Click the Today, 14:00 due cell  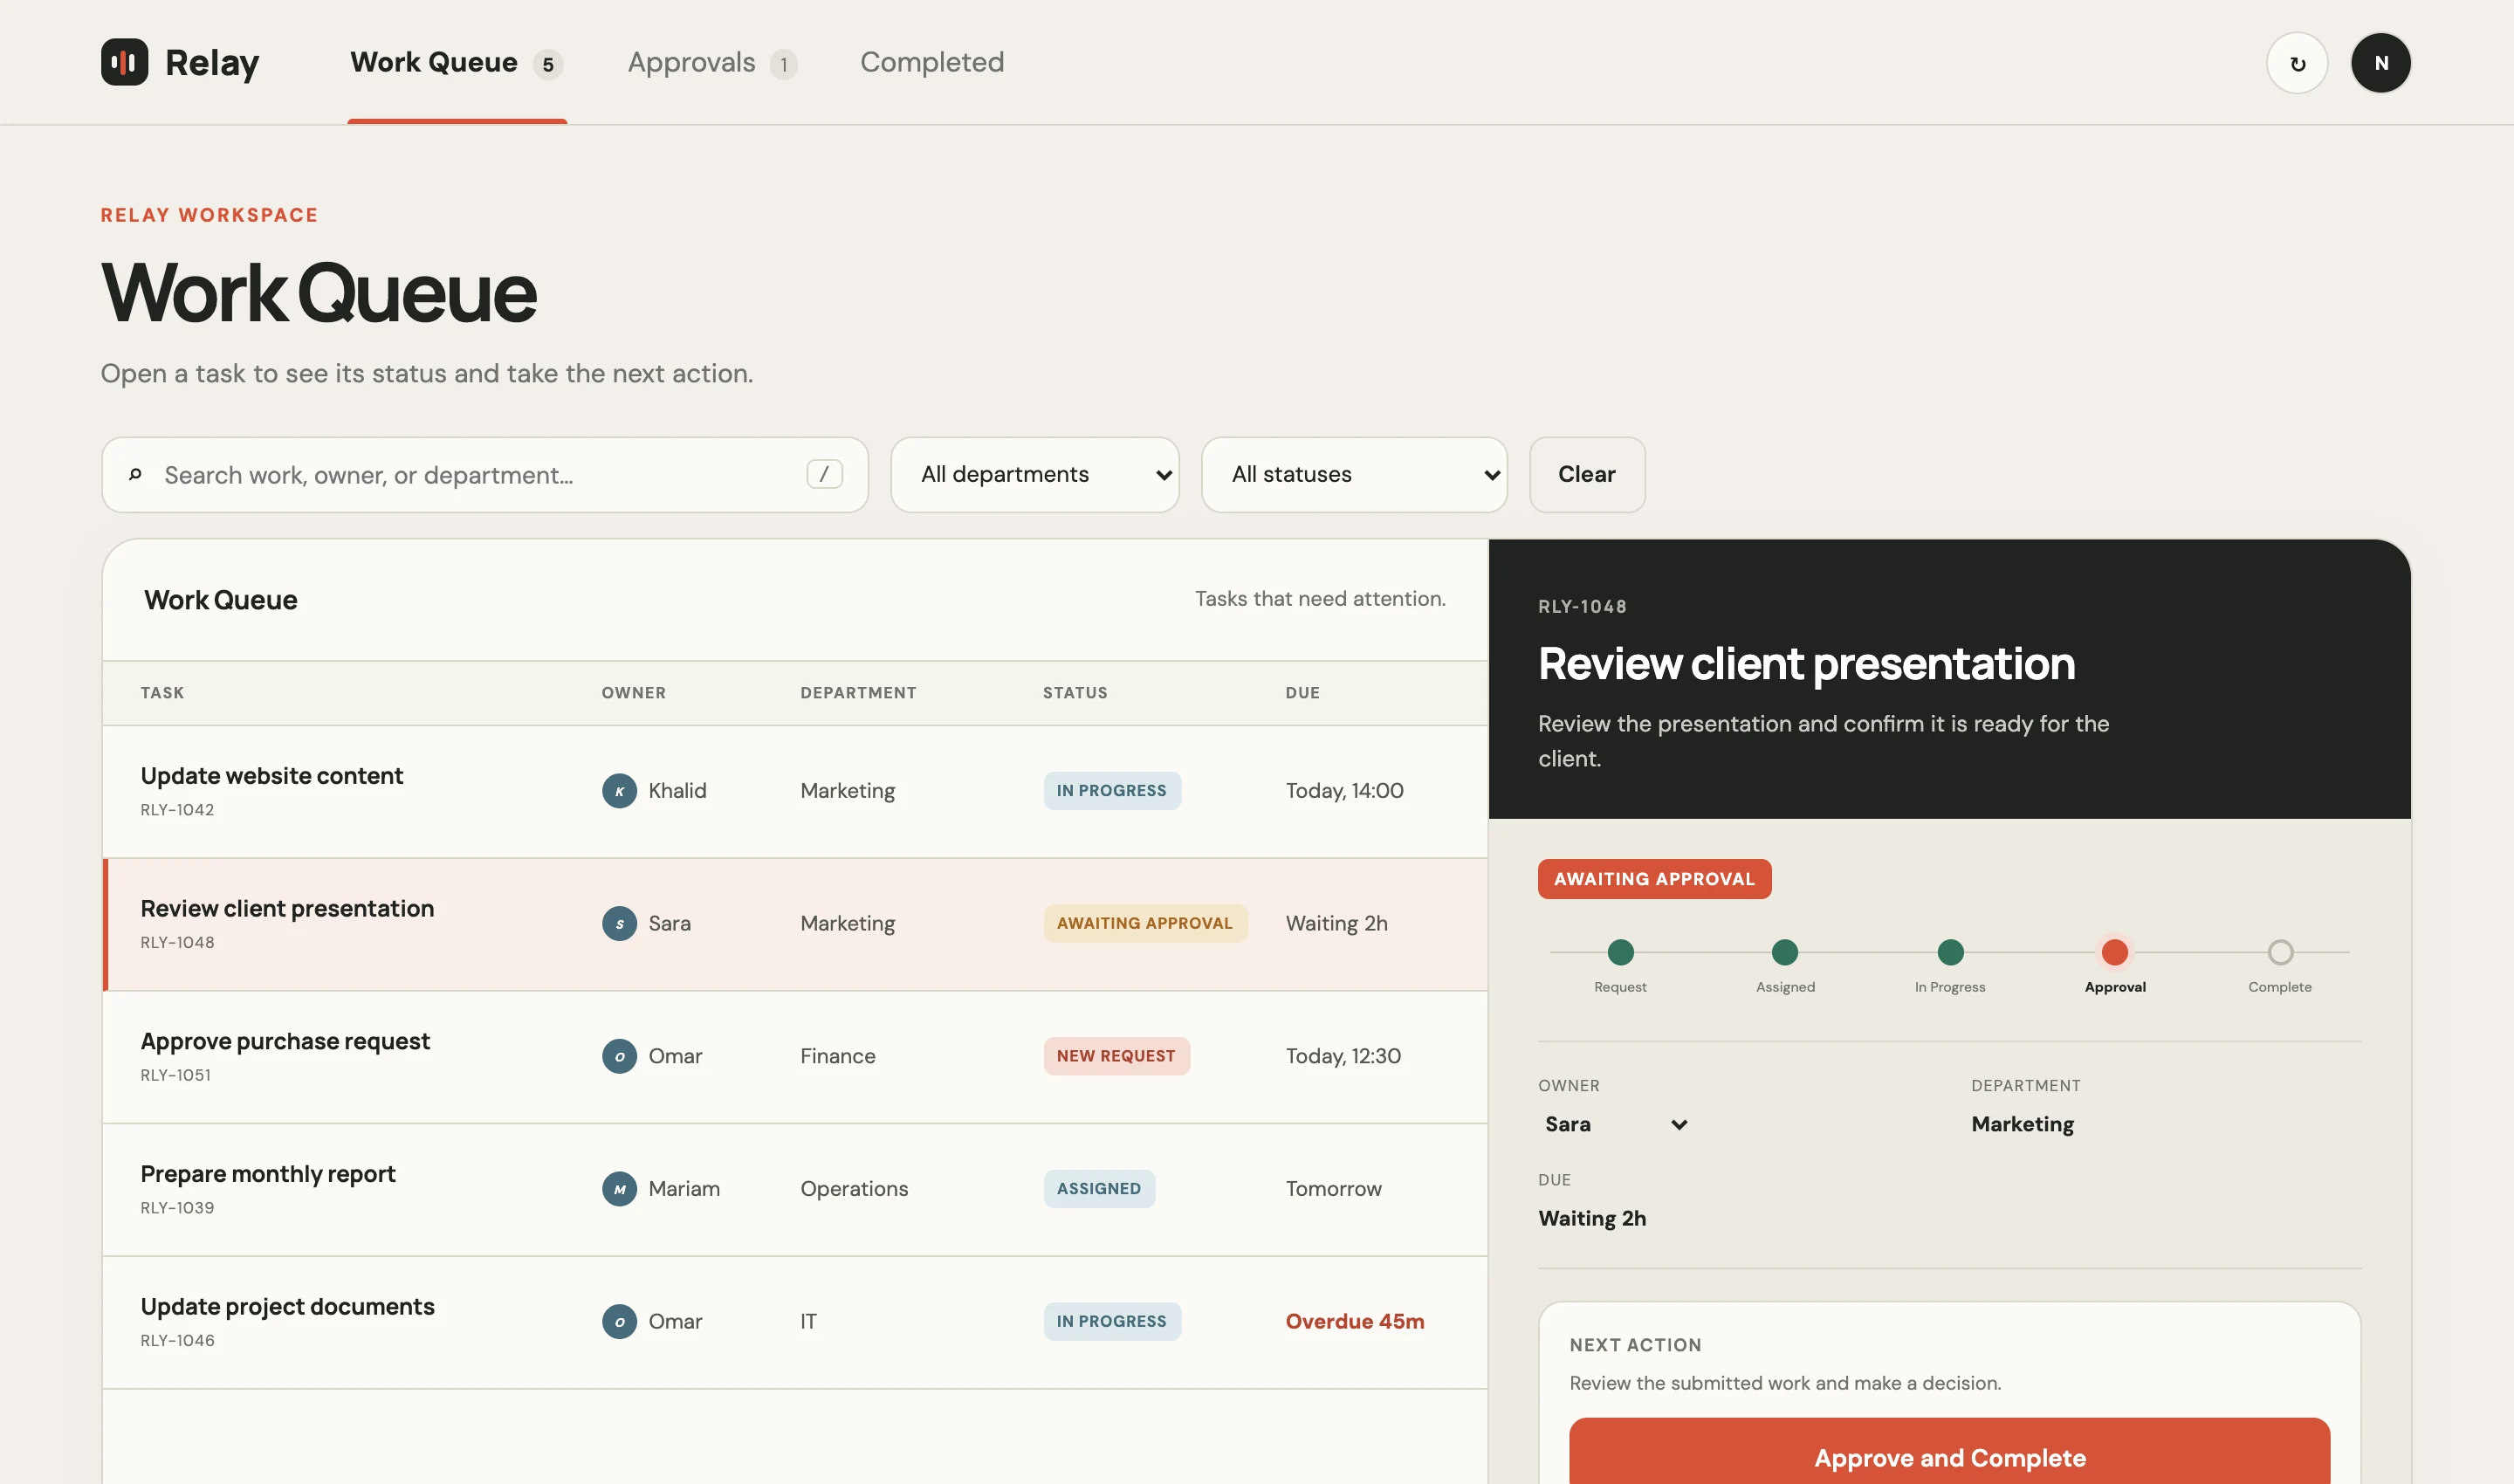click(x=1344, y=791)
